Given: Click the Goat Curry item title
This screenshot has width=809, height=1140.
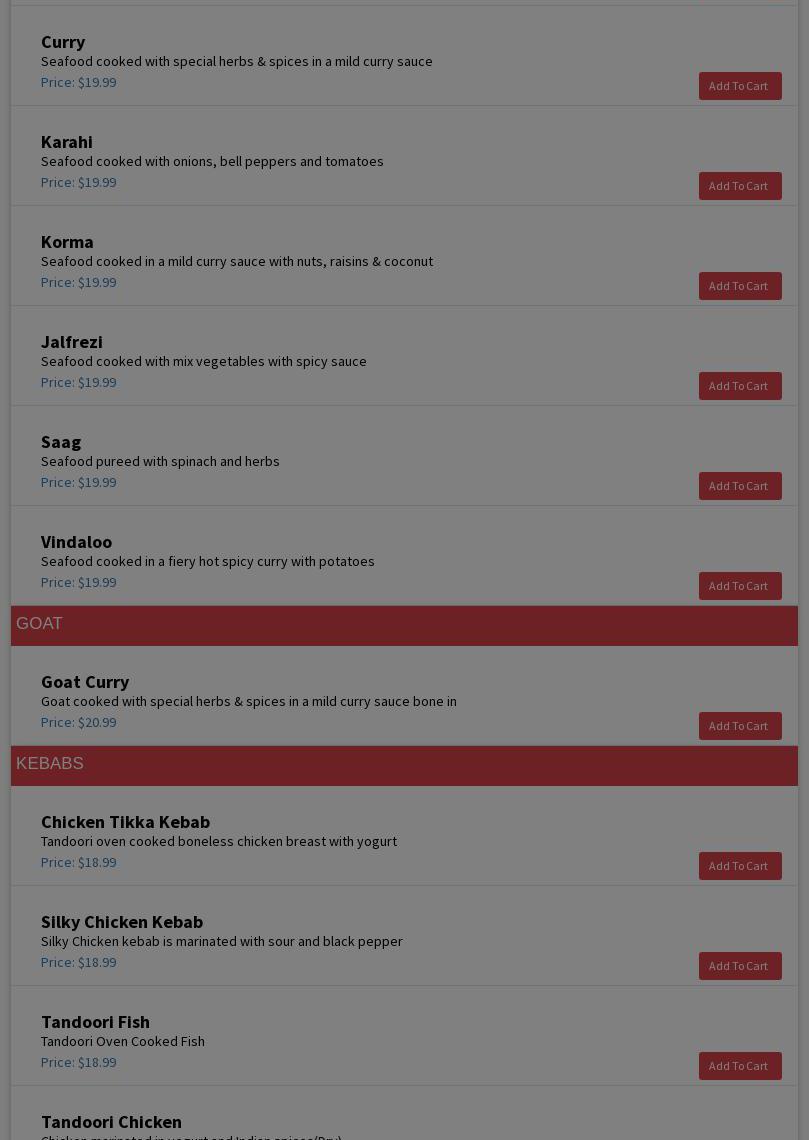Looking at the screenshot, I should click(85, 682).
